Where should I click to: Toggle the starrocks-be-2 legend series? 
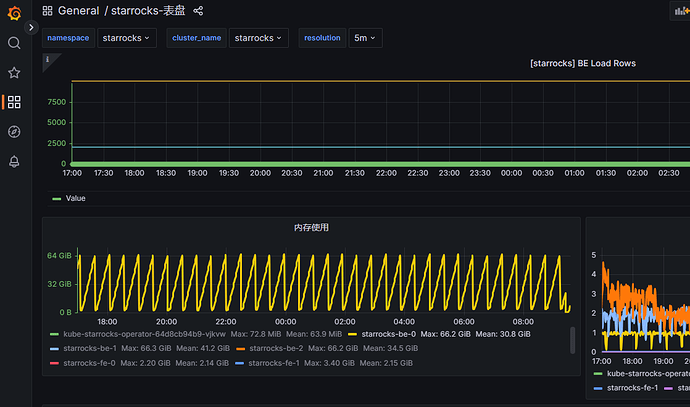276,348
